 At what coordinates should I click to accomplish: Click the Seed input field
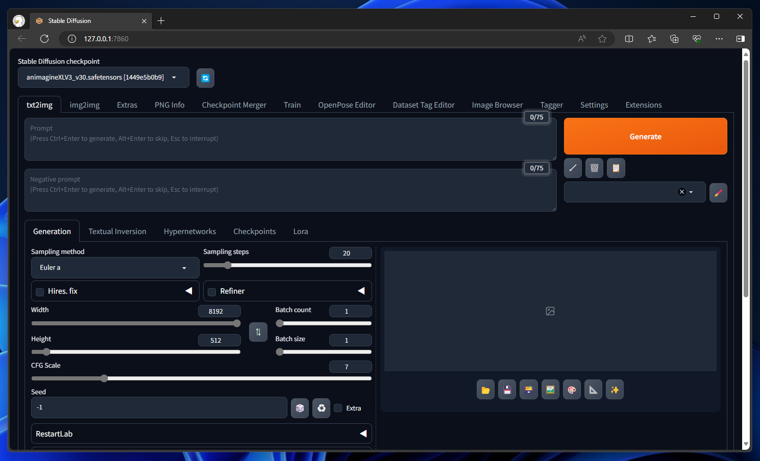159,408
